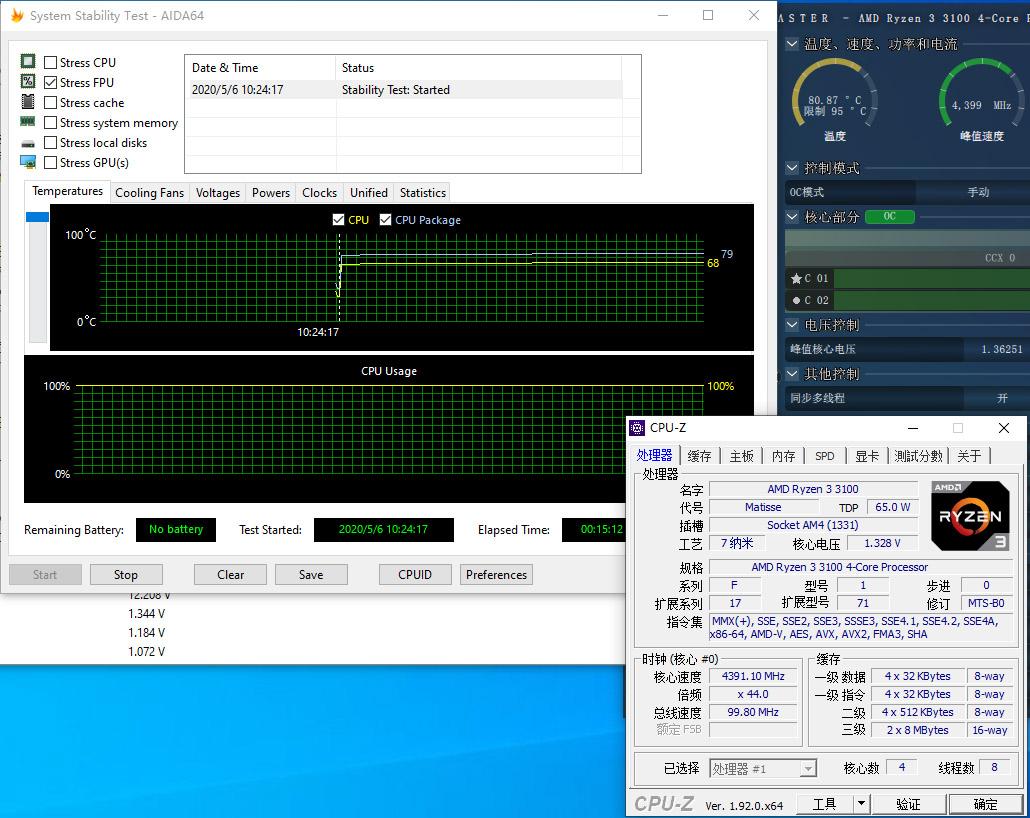Viewport: 1030px width, 818px height.
Task: Click the percent icon beside Stress FPU
Action: click(x=28, y=81)
